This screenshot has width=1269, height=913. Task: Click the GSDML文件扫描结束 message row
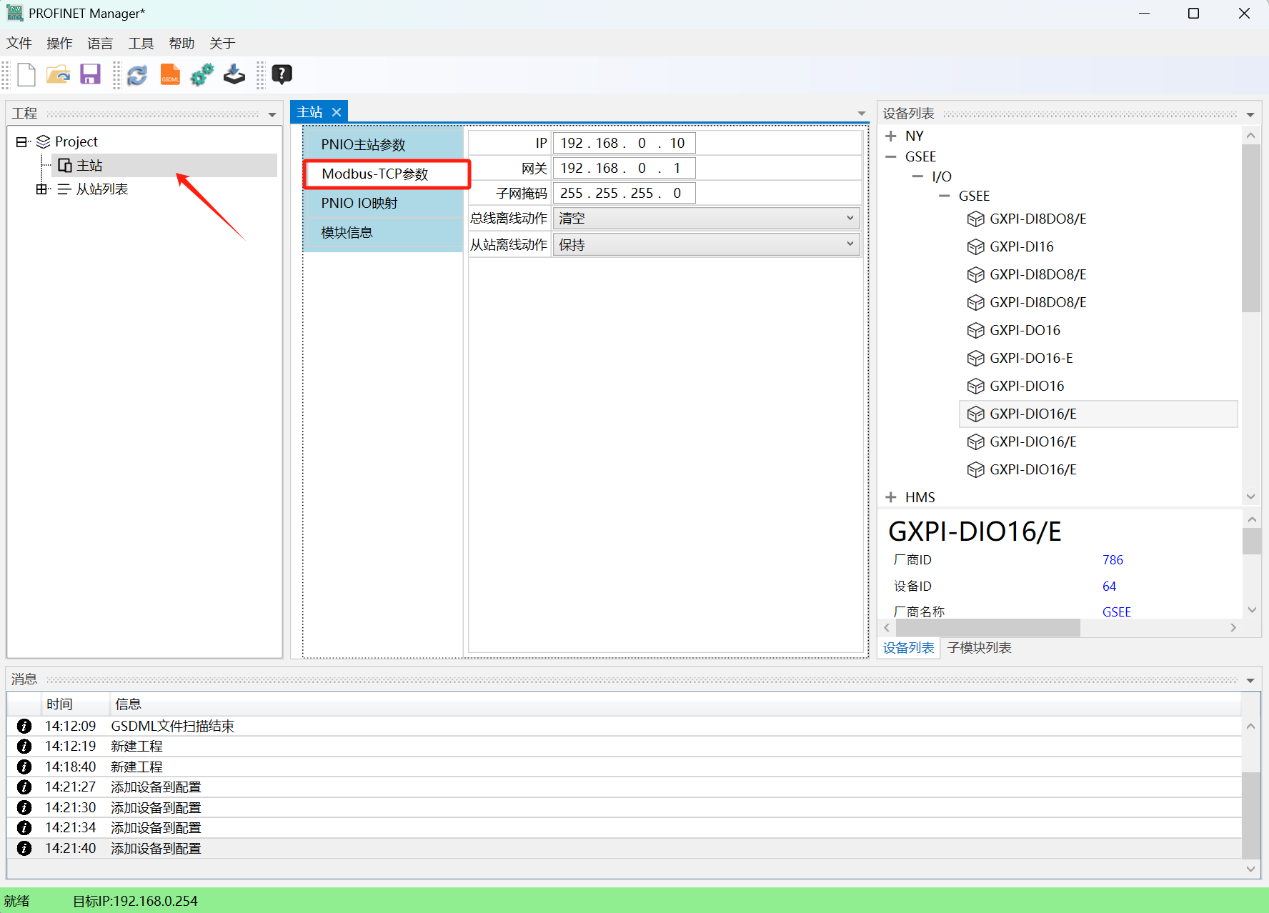coord(625,726)
